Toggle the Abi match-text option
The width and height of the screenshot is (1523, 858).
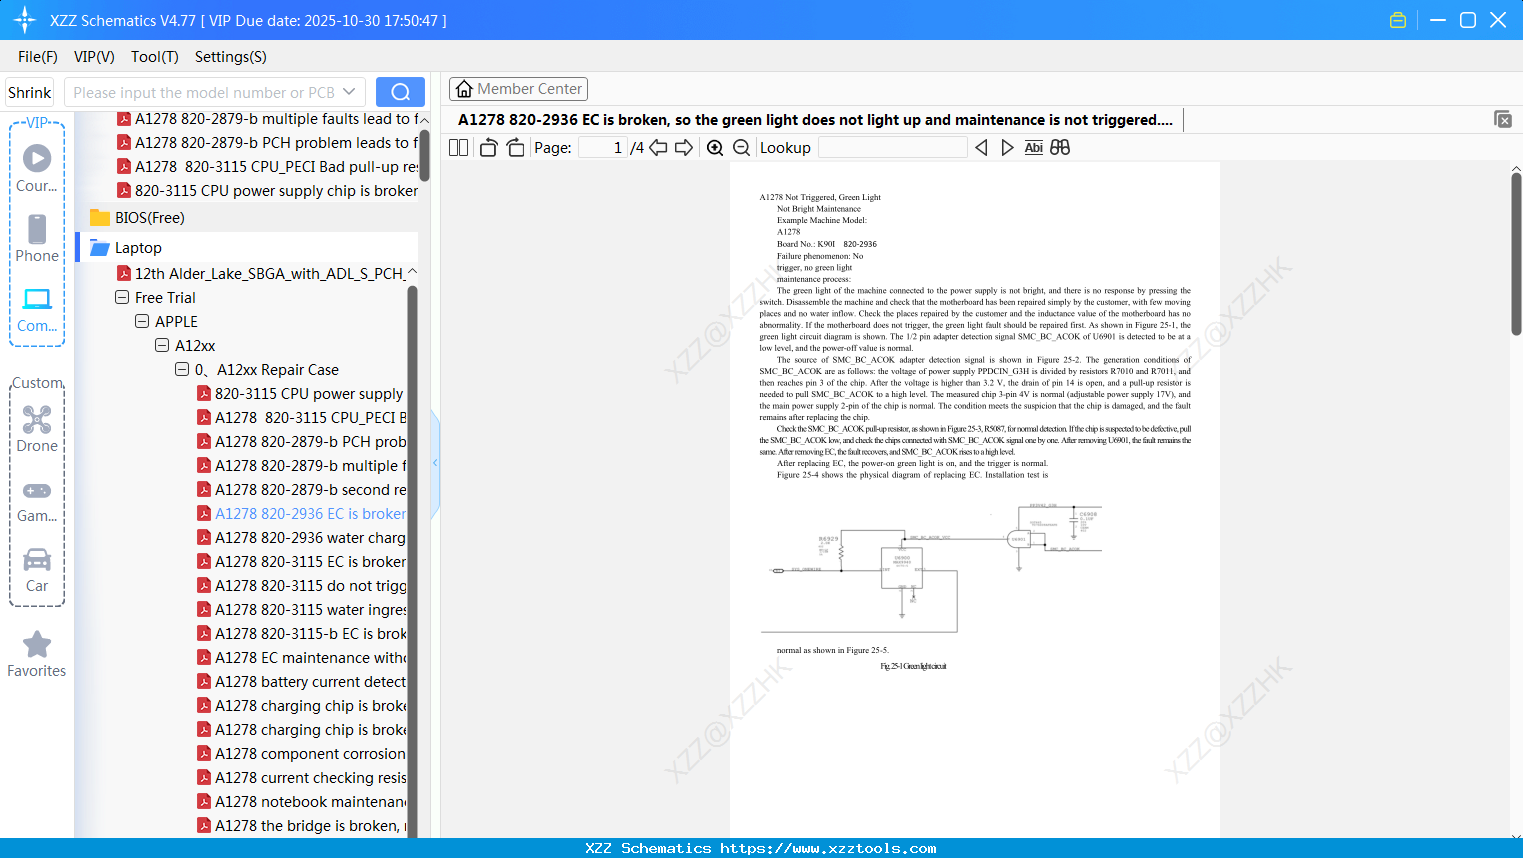(x=1034, y=148)
